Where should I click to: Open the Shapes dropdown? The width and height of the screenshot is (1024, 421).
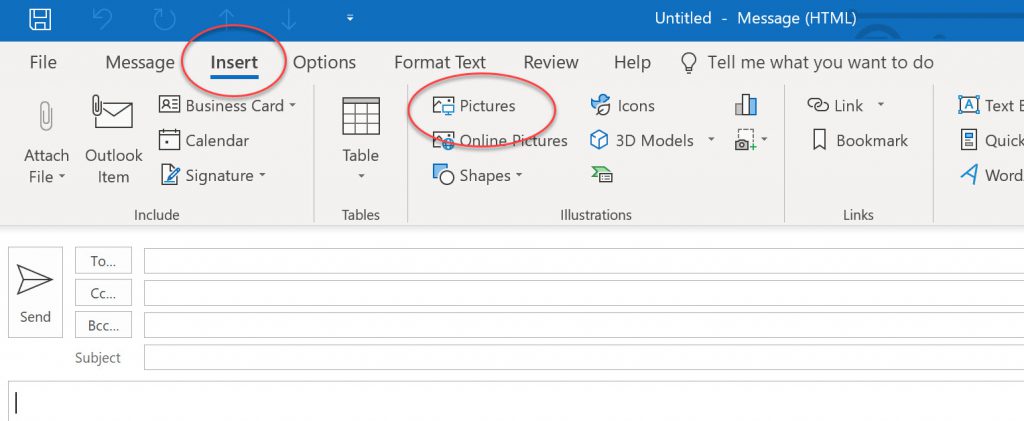click(519, 175)
